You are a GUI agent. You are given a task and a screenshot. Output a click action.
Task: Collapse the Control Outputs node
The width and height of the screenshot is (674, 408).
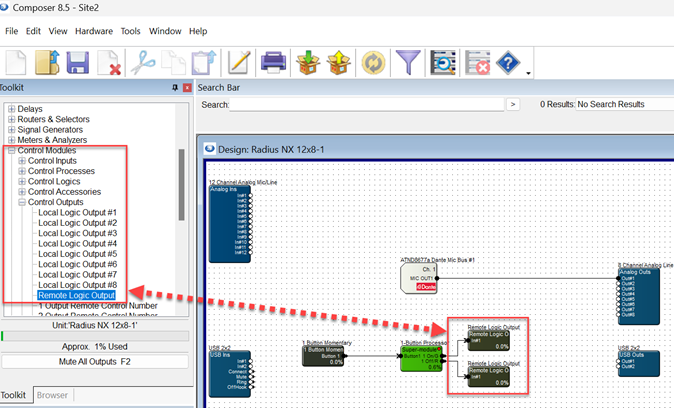tap(22, 202)
